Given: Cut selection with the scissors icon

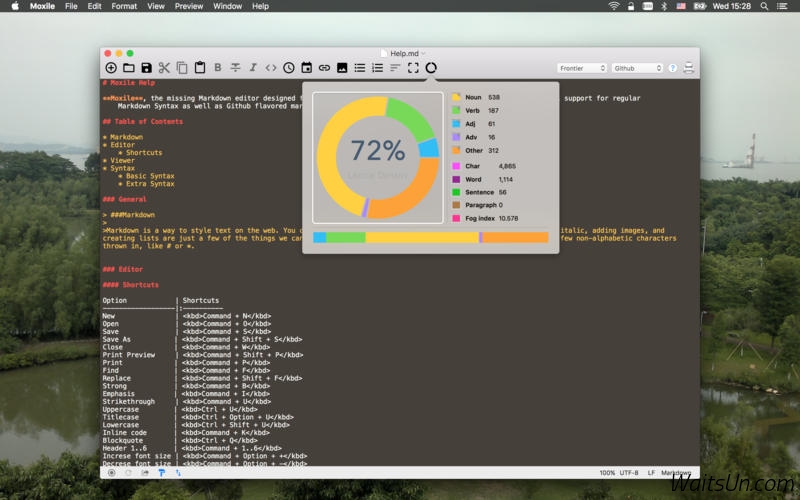Looking at the screenshot, I should click(x=164, y=68).
